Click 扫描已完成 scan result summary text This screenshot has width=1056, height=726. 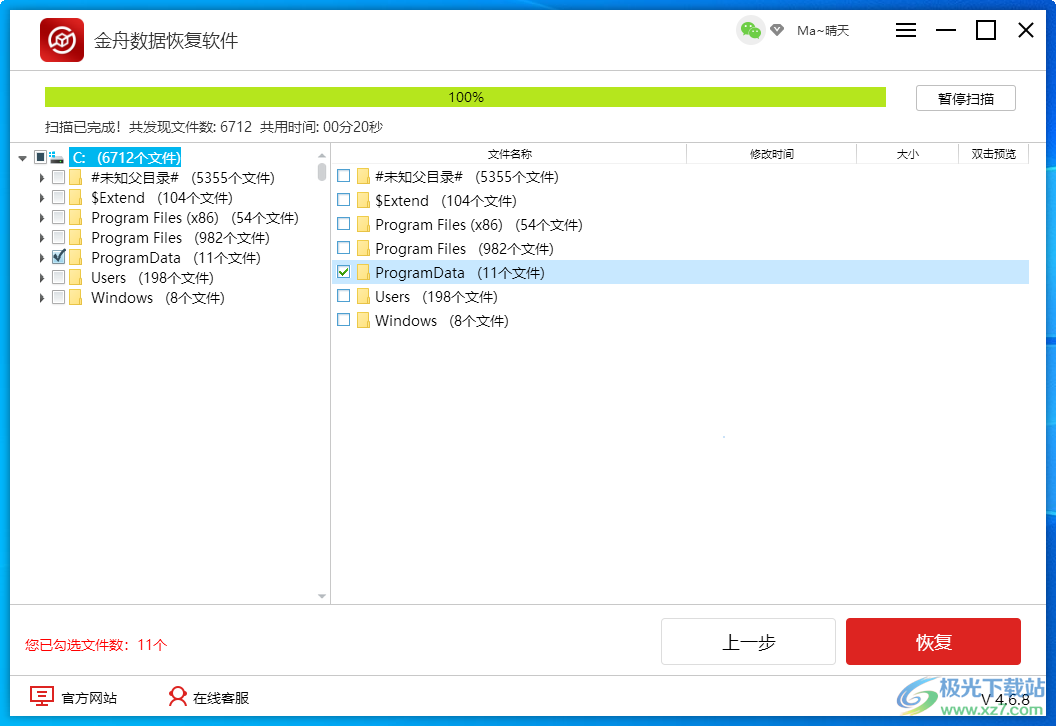213,127
